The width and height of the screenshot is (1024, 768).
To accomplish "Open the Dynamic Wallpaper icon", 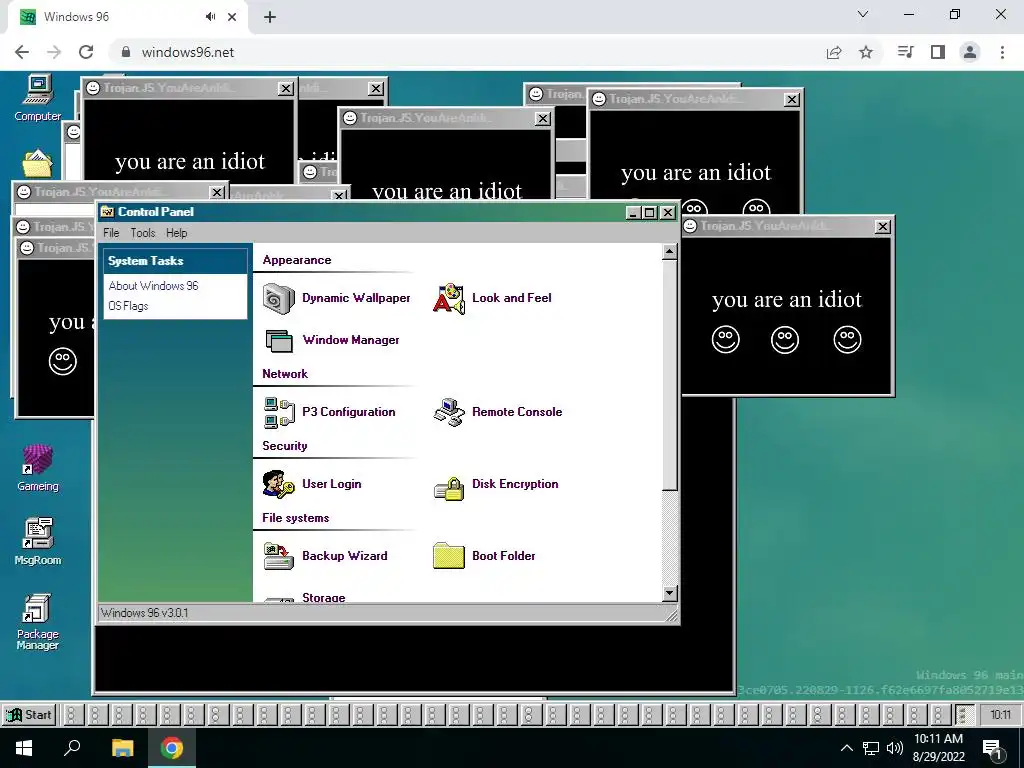I will click(279, 299).
